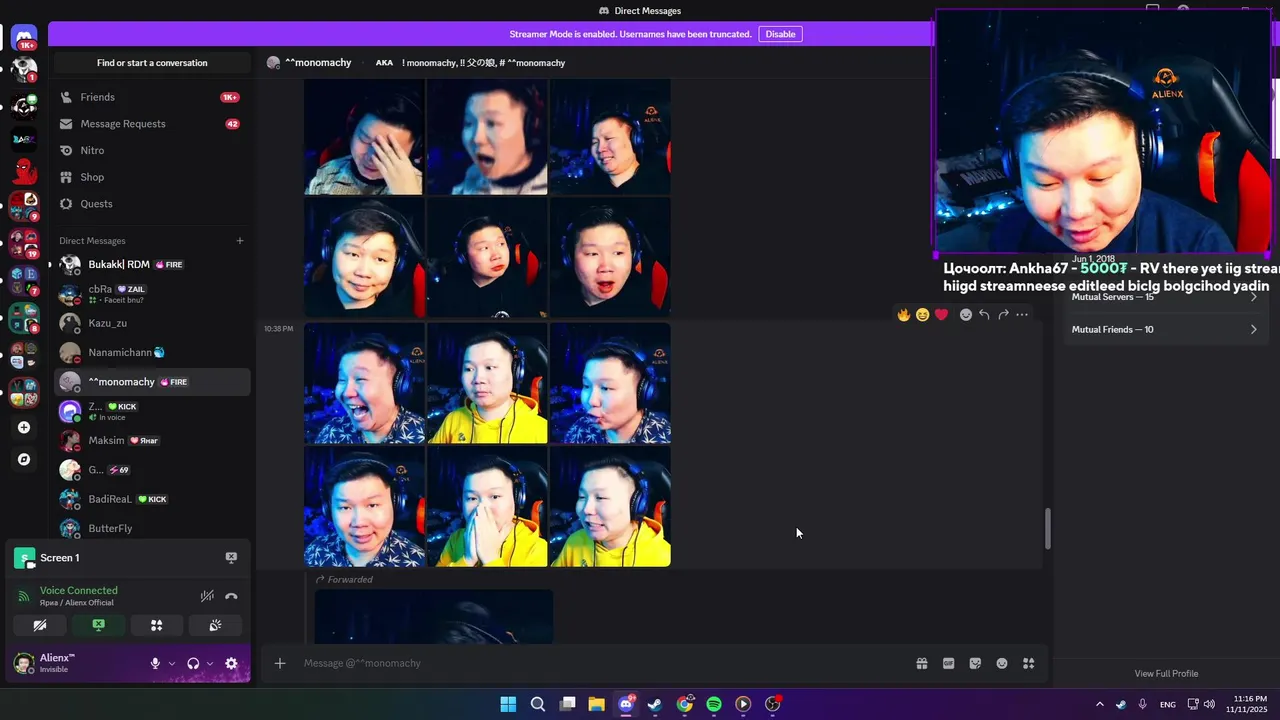Image resolution: width=1280 pixels, height=720 pixels.
Task: Open headphone output options arrow
Action: [209, 663]
